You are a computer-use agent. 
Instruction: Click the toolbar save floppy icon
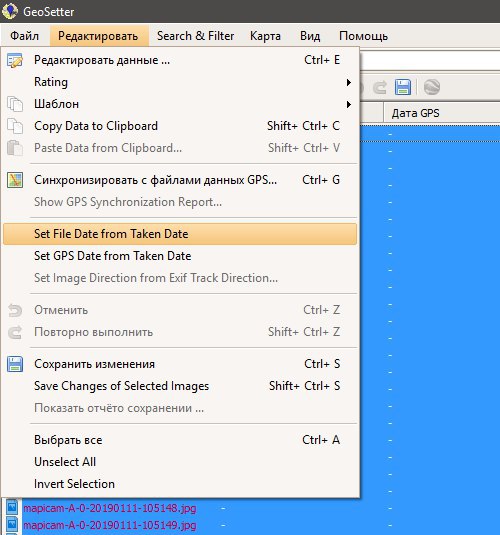(403, 87)
